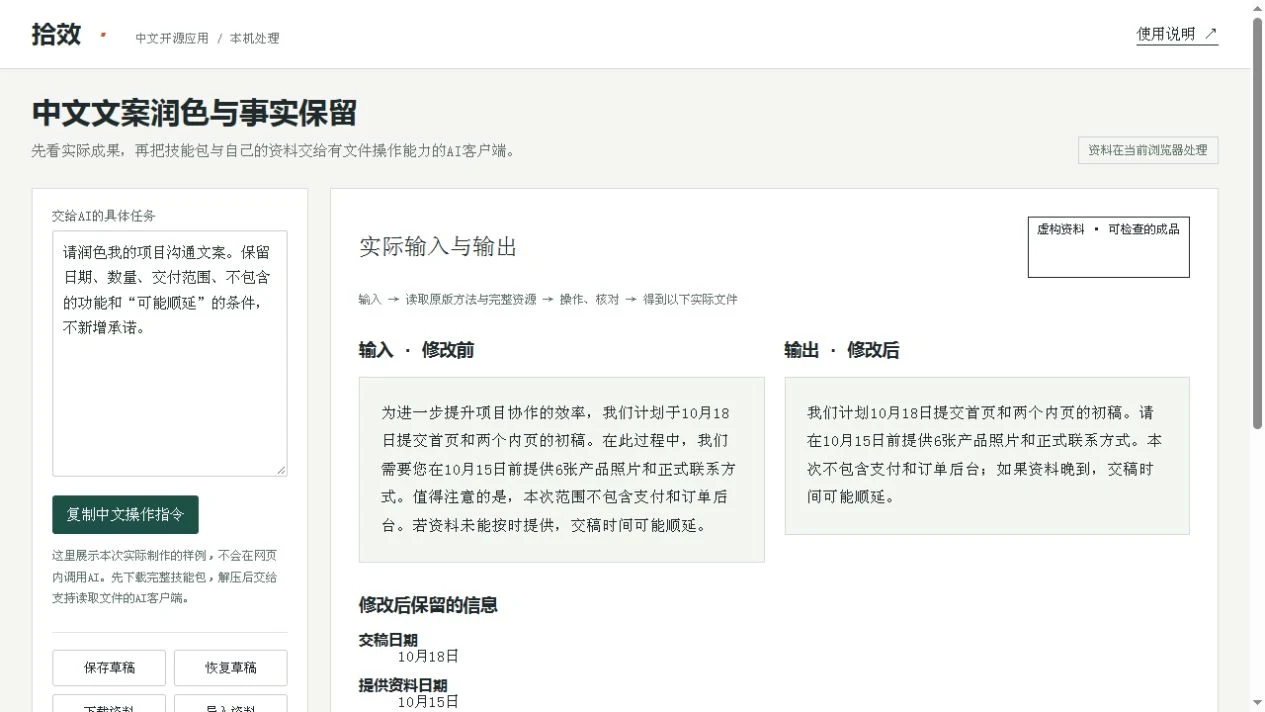Click the page vertical scrollbar thumb
This screenshot has width=1265, height=712.
(x=1257, y=222)
